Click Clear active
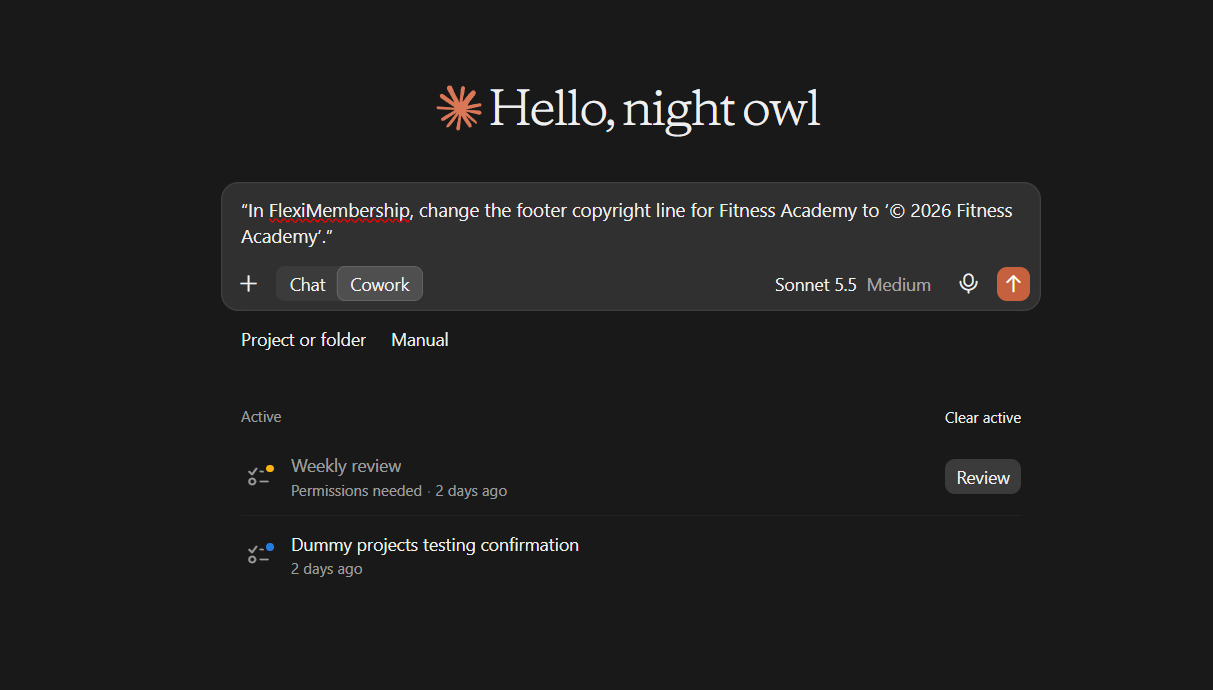The height and width of the screenshot is (690, 1213). [983, 418]
